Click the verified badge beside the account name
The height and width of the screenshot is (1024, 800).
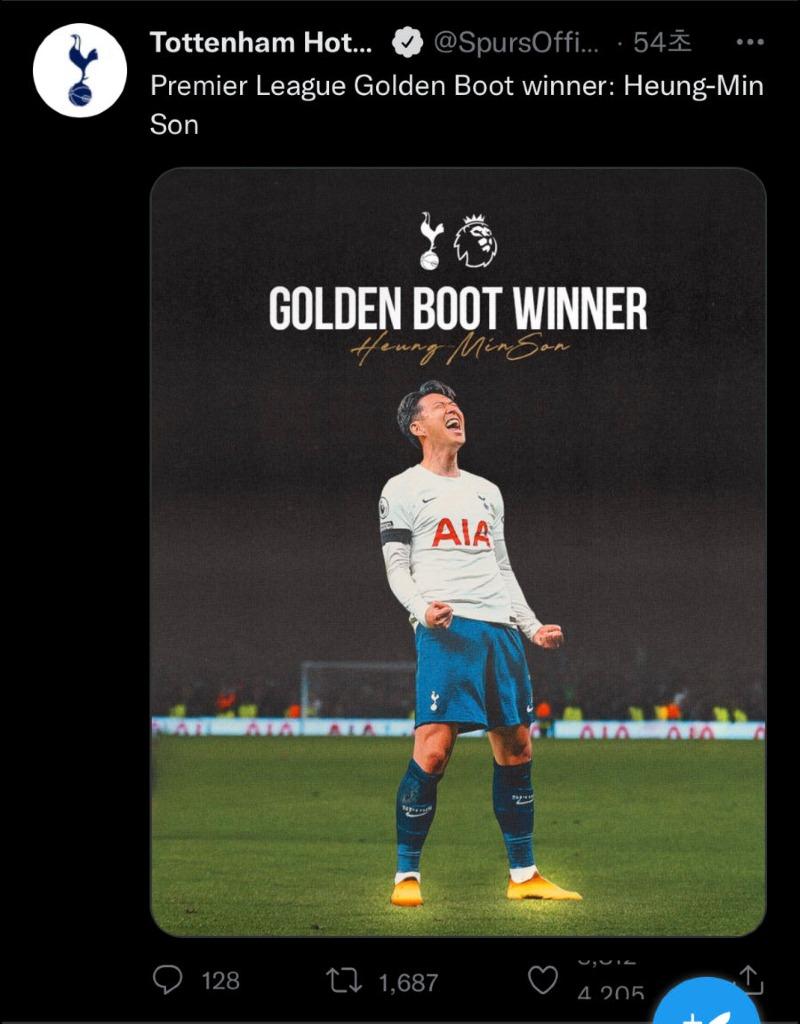point(408,43)
